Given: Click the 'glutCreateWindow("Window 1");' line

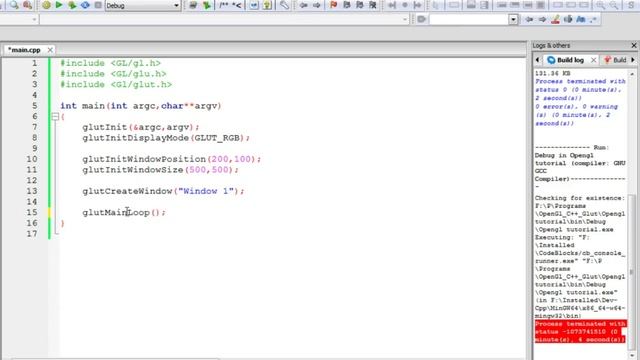Looking at the screenshot, I should click(x=163, y=191).
